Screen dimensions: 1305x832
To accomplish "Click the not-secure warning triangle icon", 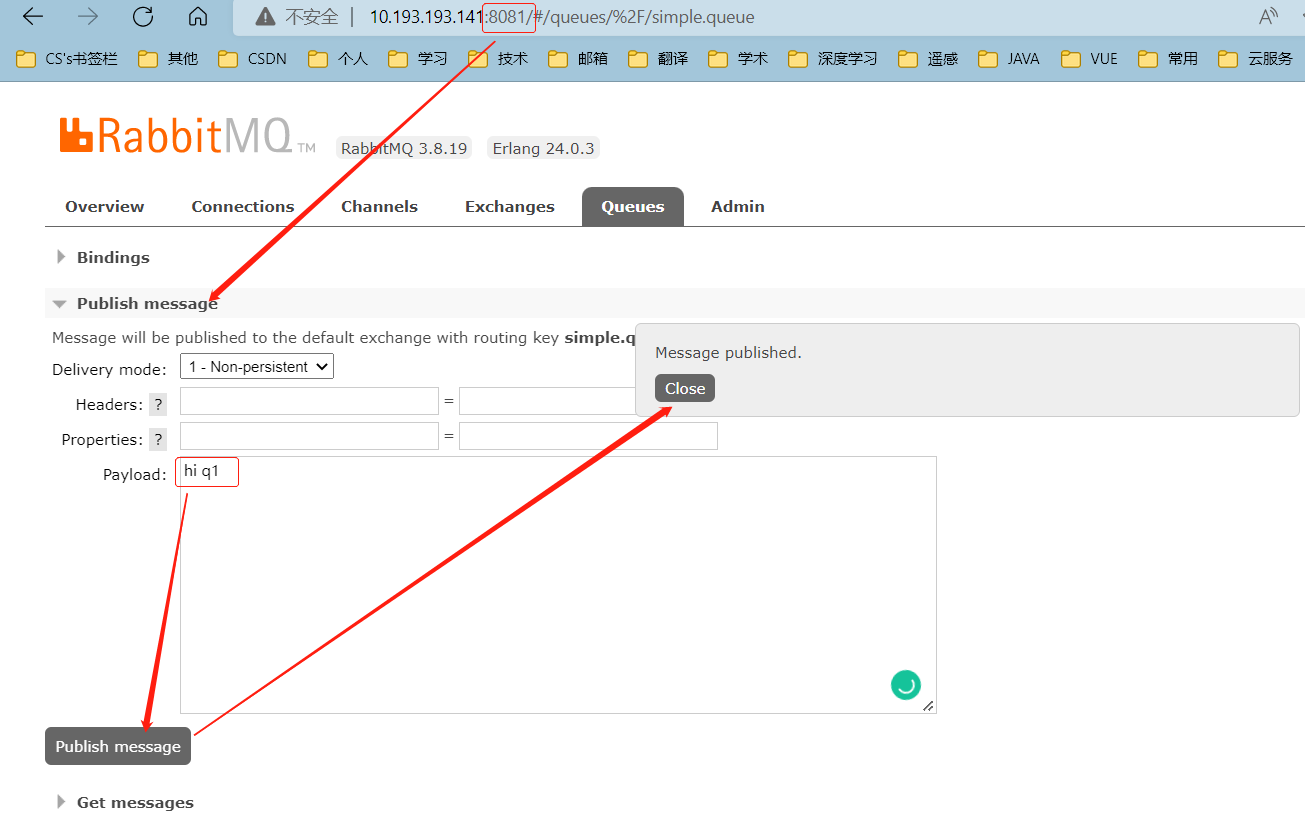I will point(265,17).
